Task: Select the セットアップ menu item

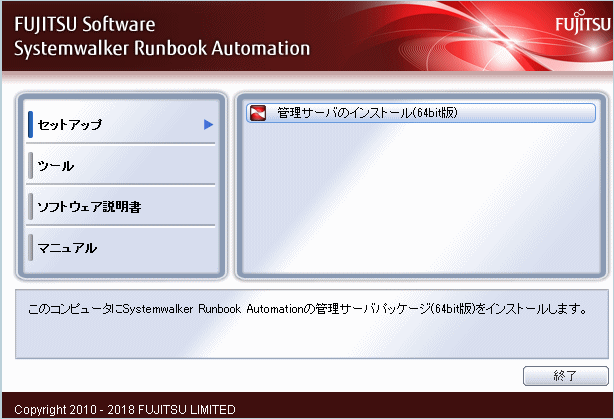Action: (121, 124)
